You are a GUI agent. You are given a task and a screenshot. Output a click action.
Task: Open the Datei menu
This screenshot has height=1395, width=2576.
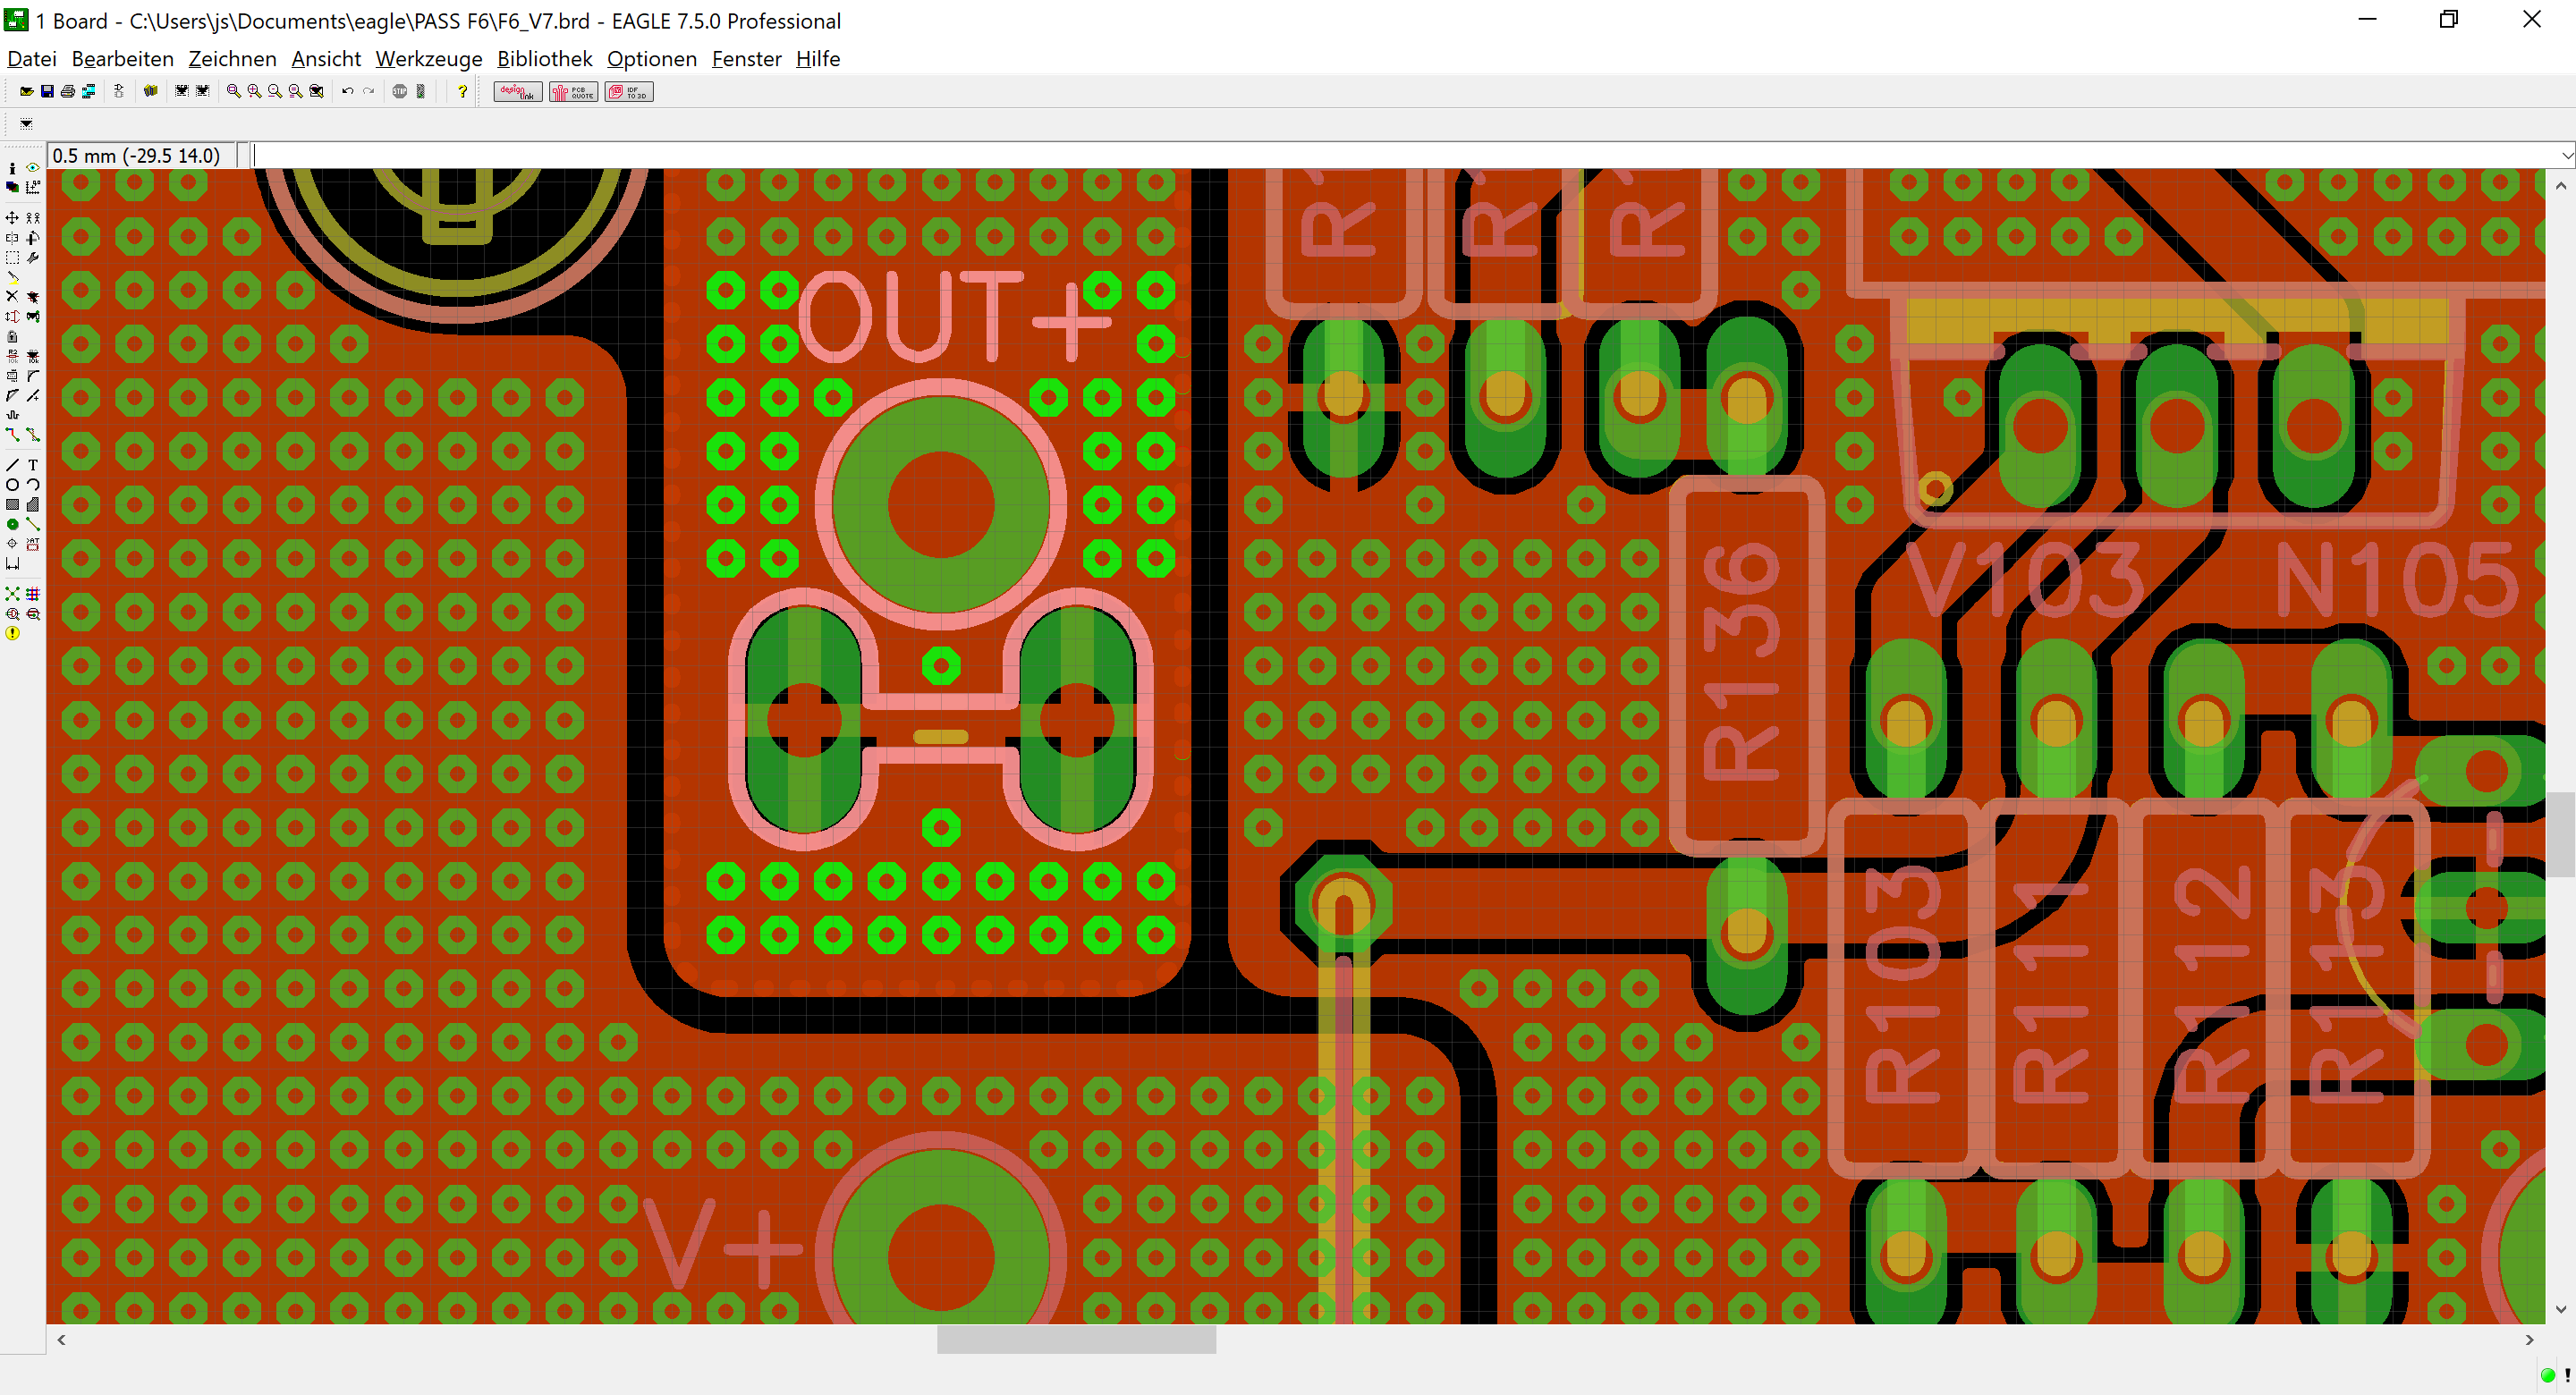(31, 59)
